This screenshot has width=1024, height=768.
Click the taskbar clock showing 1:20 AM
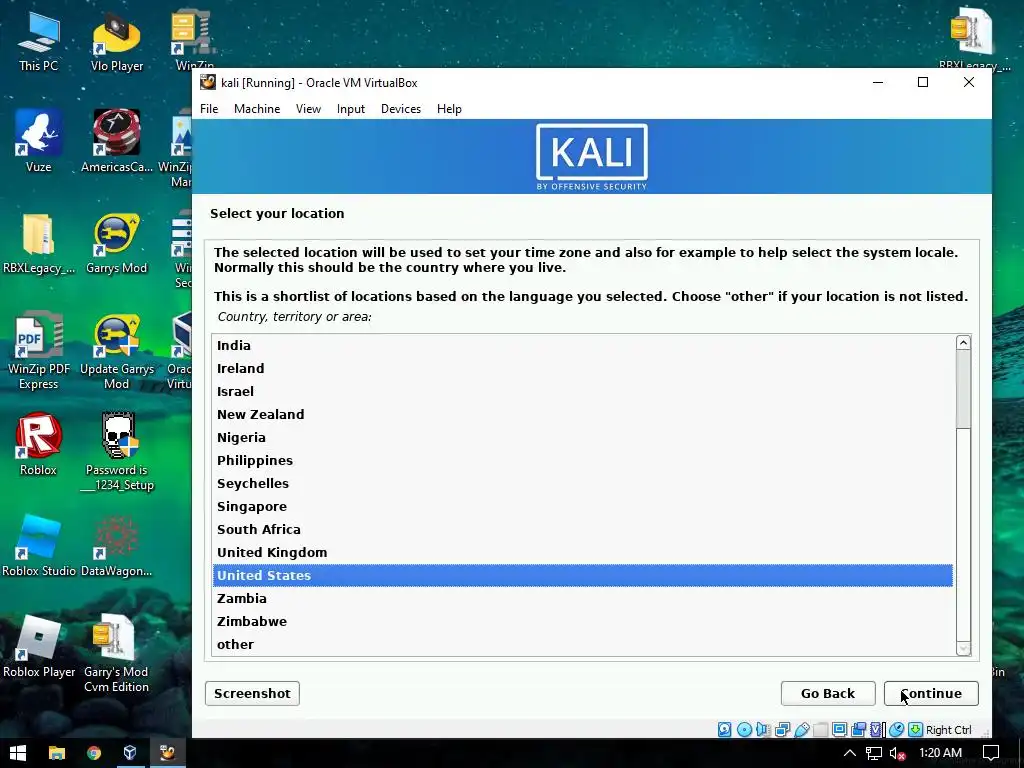940,753
